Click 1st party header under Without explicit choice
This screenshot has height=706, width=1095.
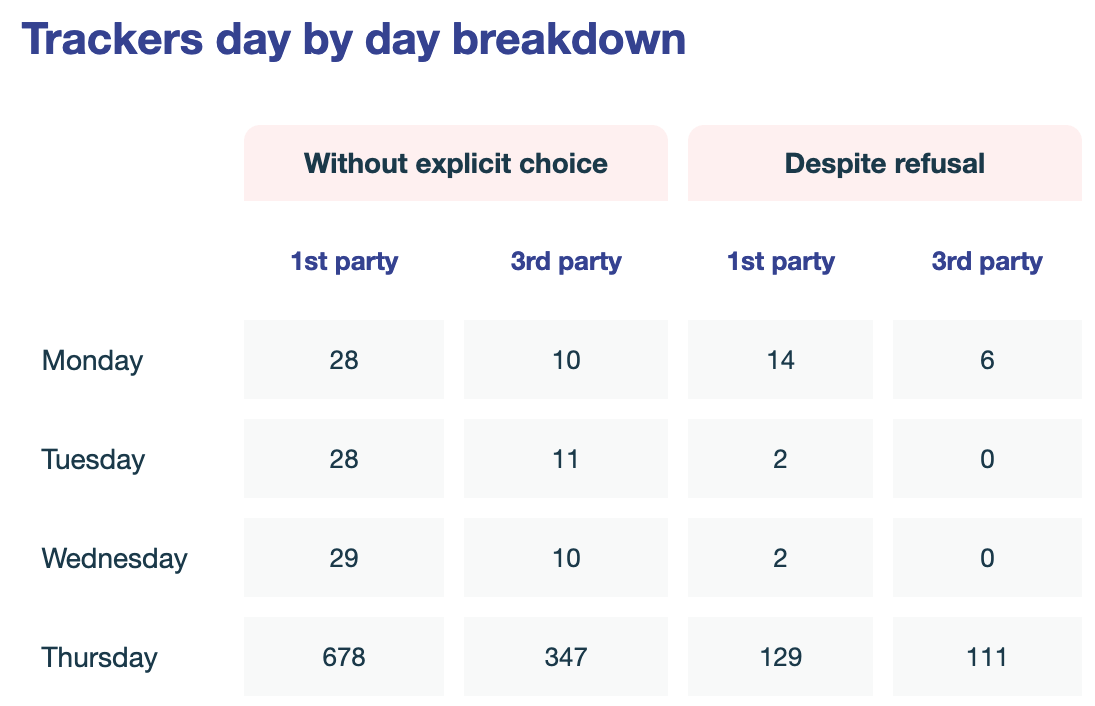point(344,262)
